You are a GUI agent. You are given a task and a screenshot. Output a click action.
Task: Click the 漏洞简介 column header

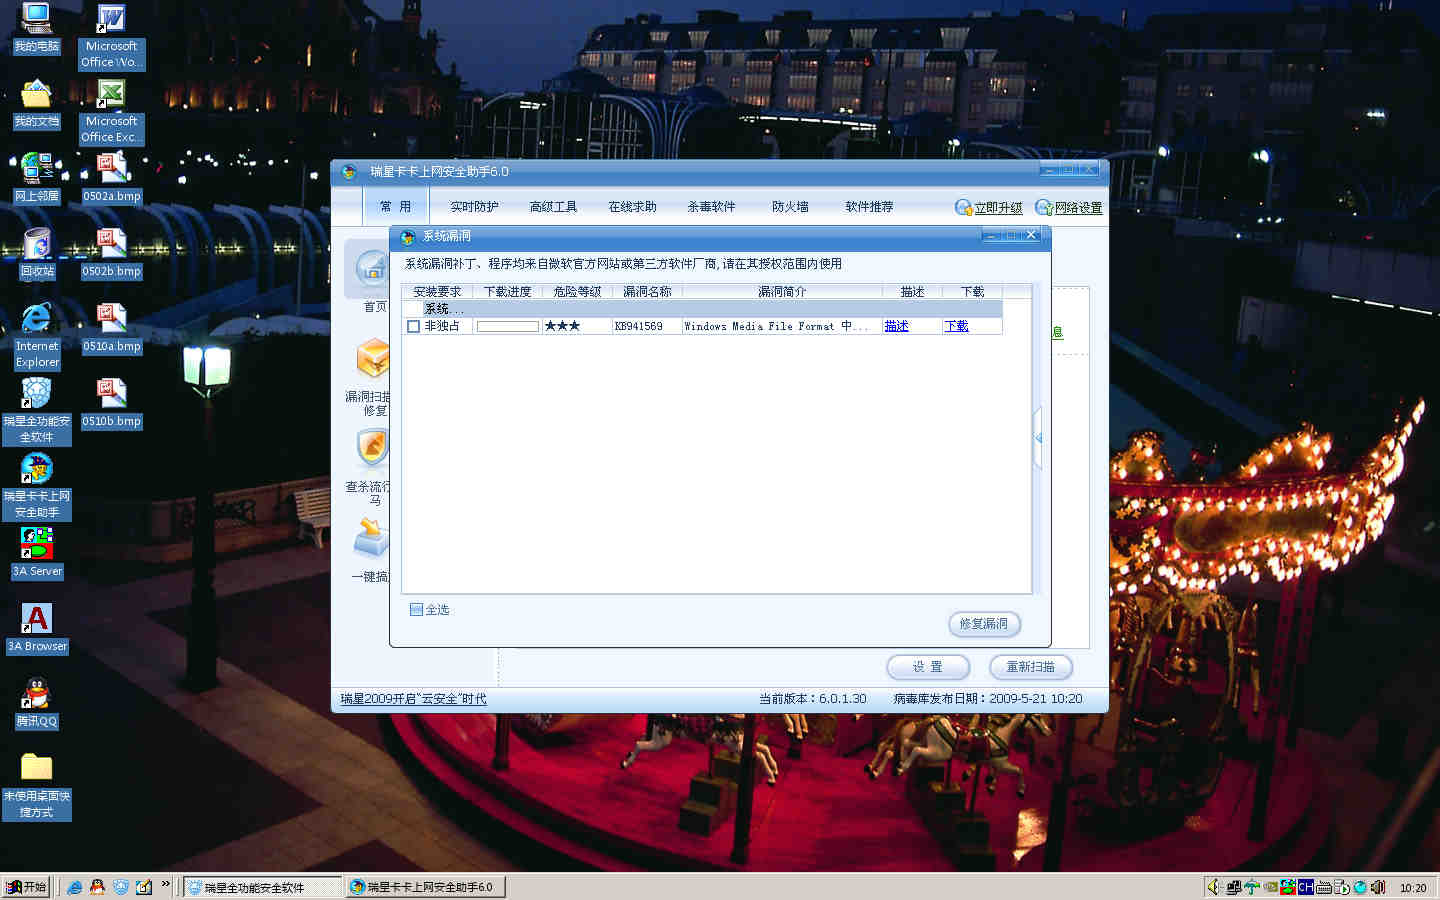782,292
